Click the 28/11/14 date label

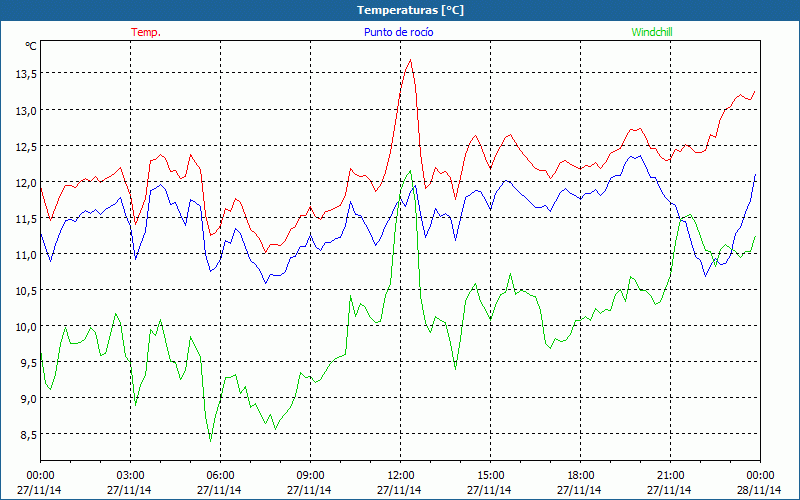coord(759,490)
